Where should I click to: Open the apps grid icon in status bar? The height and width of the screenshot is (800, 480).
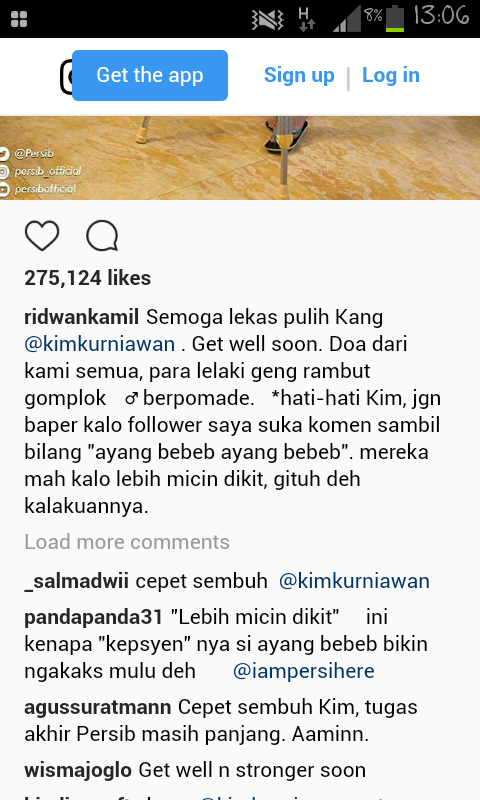19,19
